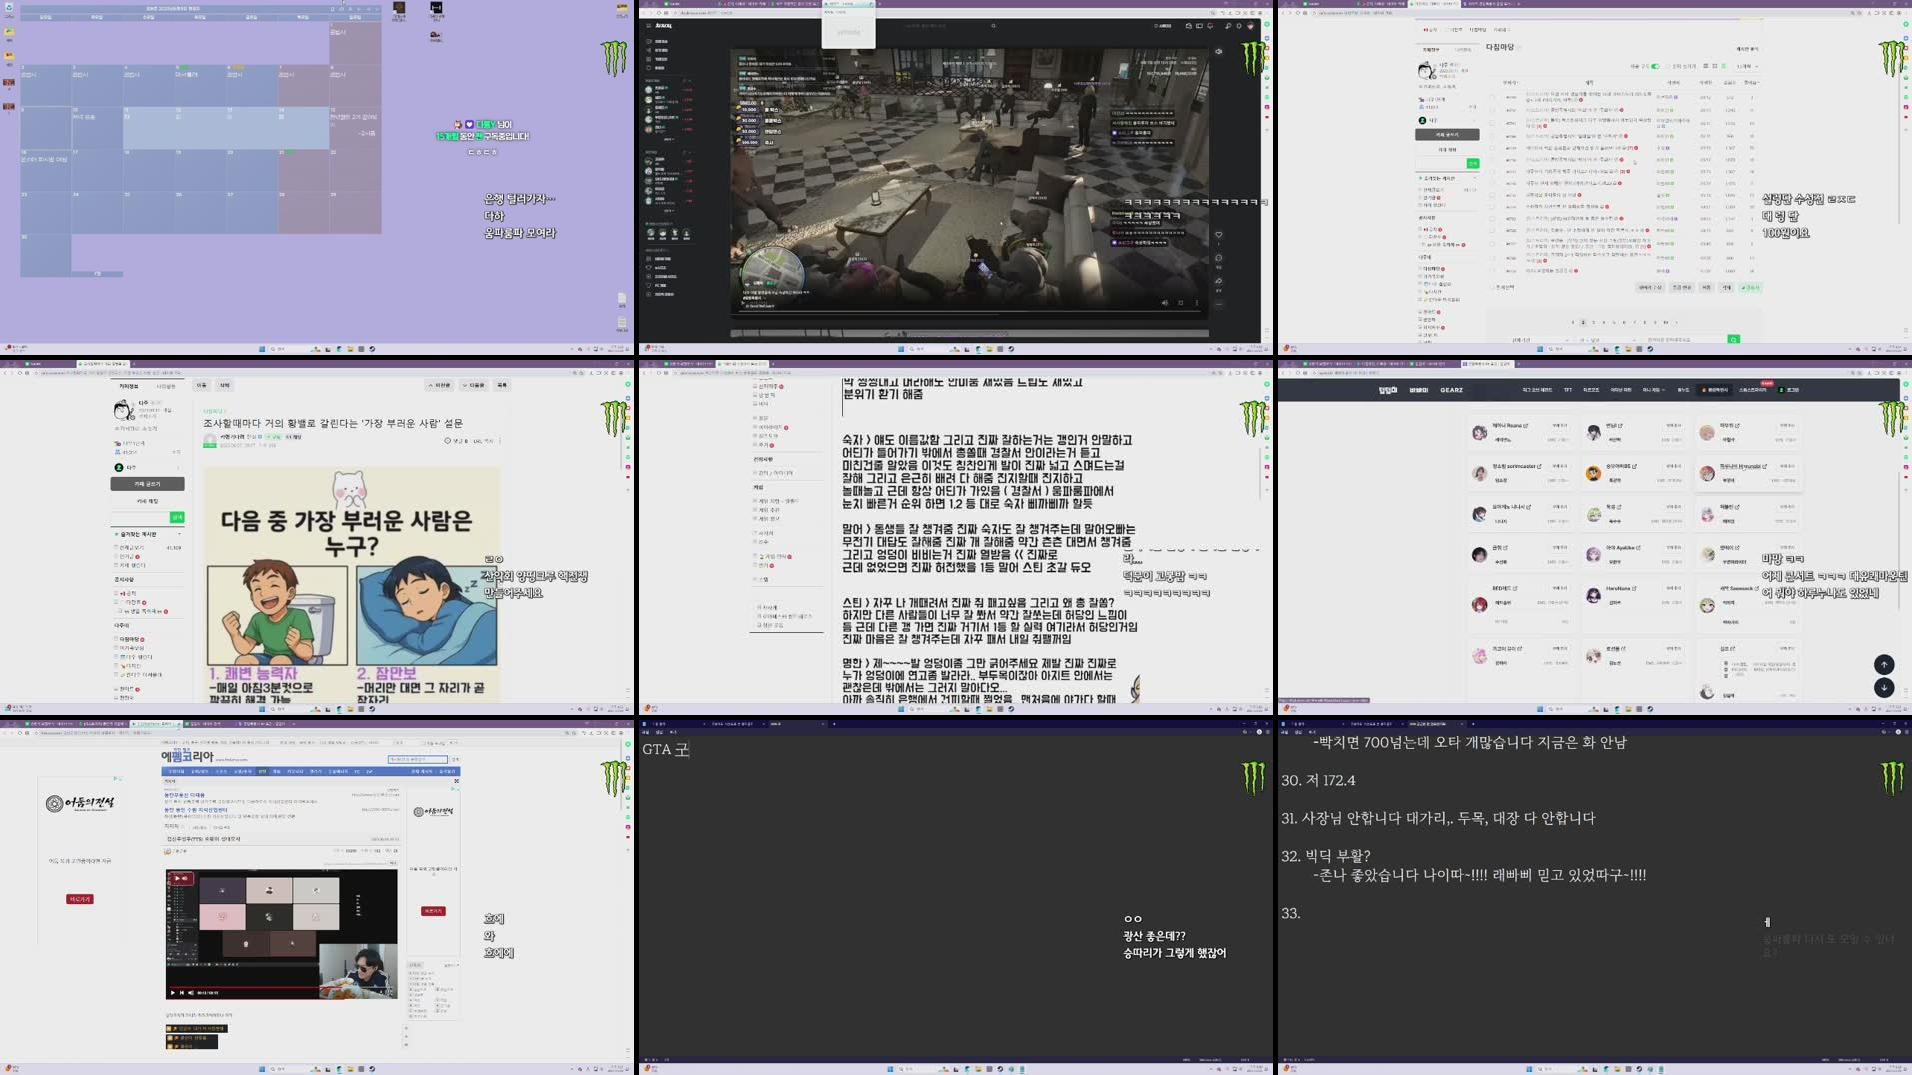
Task: Go to page 3 of 다짐마당 board
Action: pos(1593,322)
